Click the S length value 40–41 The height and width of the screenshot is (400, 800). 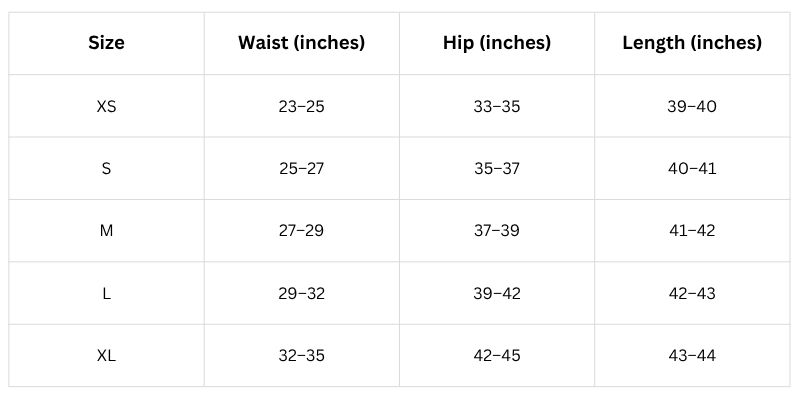(x=692, y=168)
